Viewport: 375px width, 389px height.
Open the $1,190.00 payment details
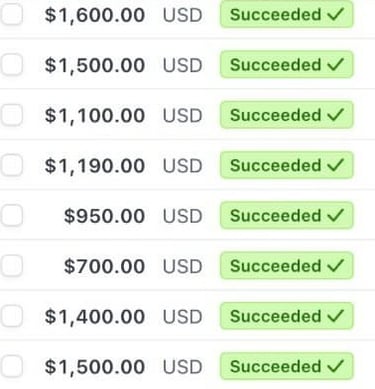click(x=95, y=166)
